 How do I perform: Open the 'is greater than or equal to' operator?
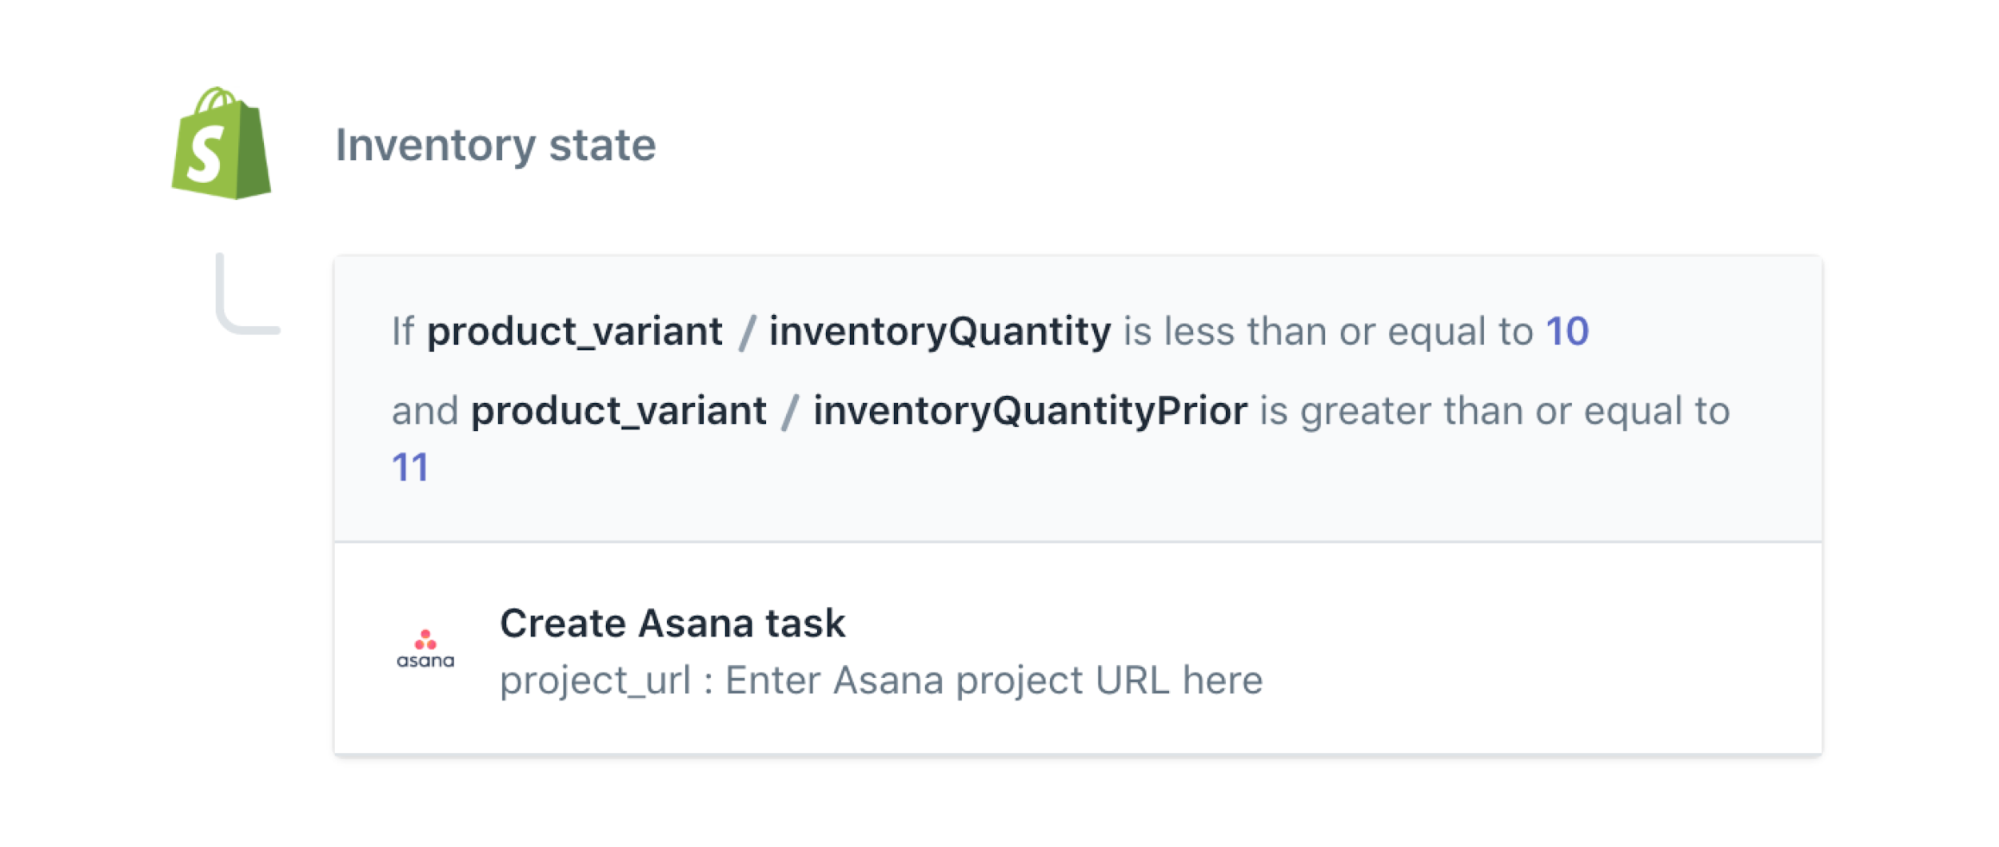(1494, 411)
